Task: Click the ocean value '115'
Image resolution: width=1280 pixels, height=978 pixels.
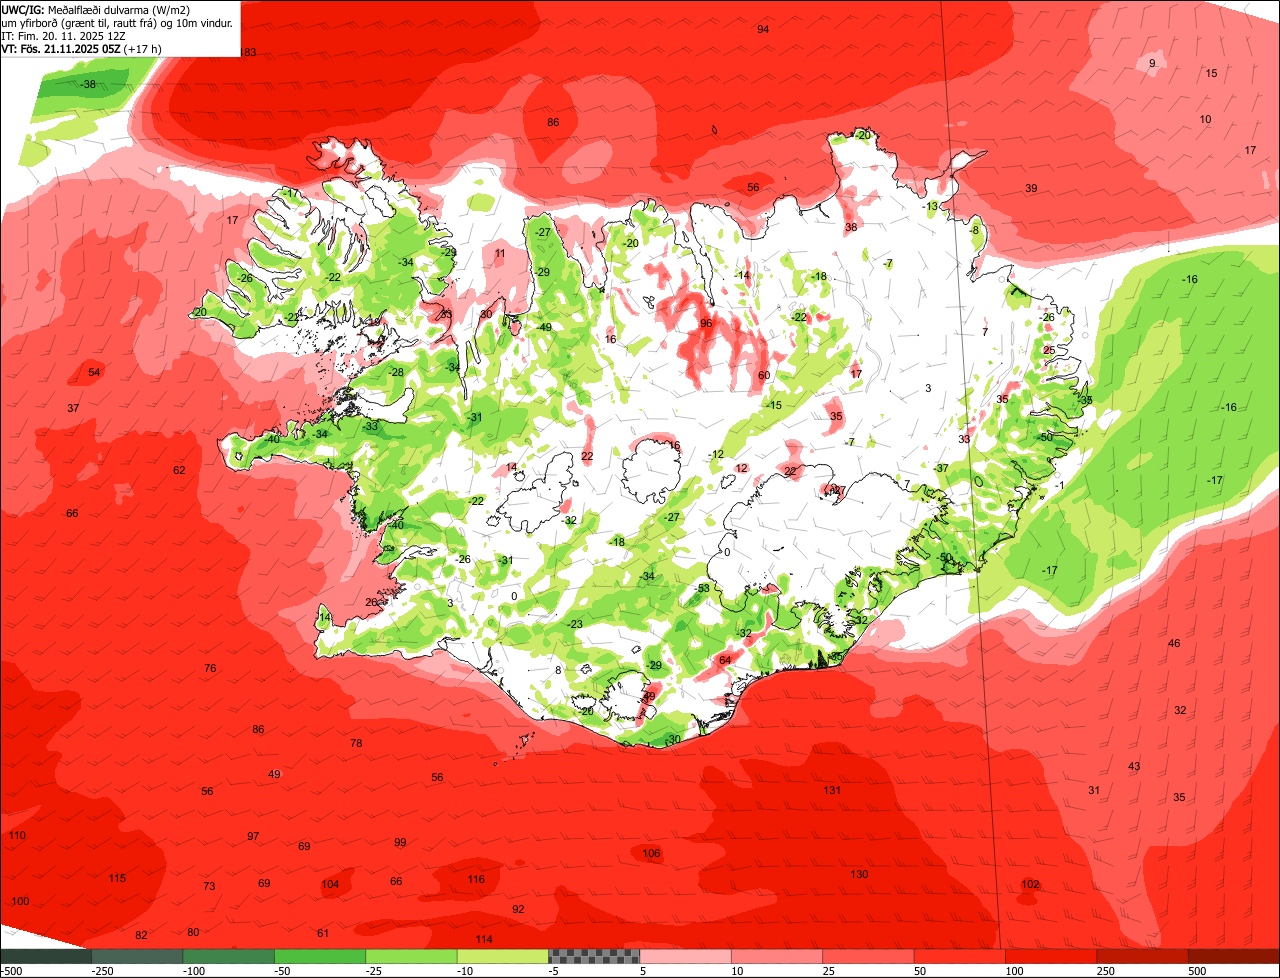Action: pos(117,878)
